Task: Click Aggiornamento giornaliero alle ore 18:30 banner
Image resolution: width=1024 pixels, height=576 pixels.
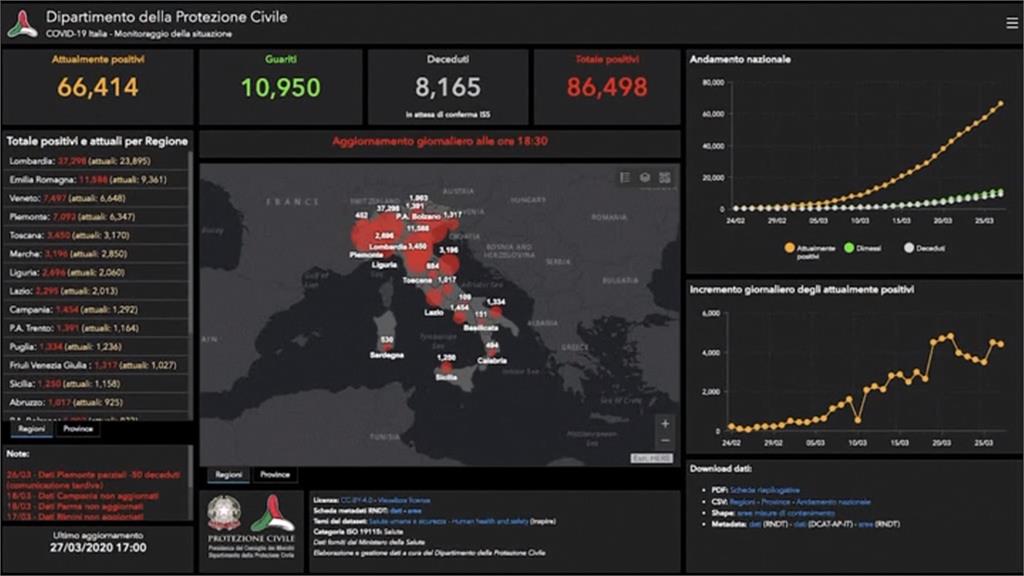Action: (440, 141)
